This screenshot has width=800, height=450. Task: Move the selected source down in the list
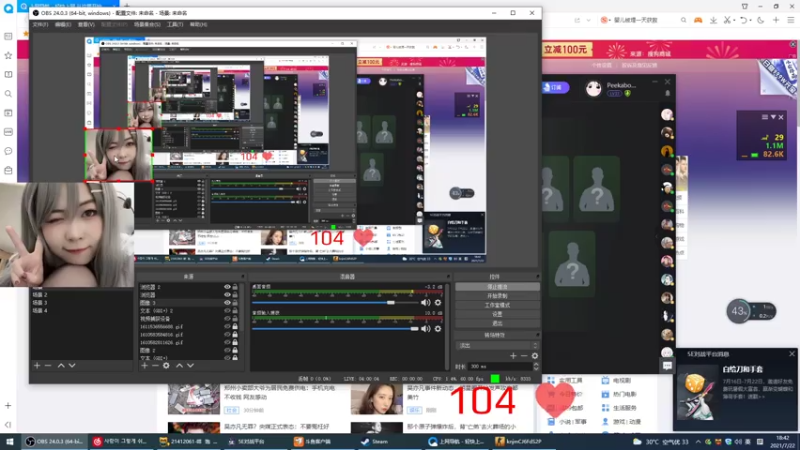coord(190,365)
